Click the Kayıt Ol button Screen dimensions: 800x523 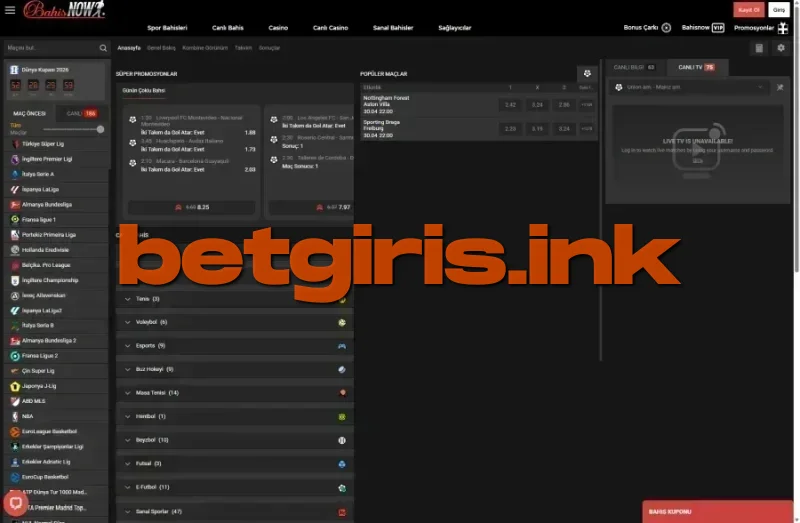pos(748,10)
